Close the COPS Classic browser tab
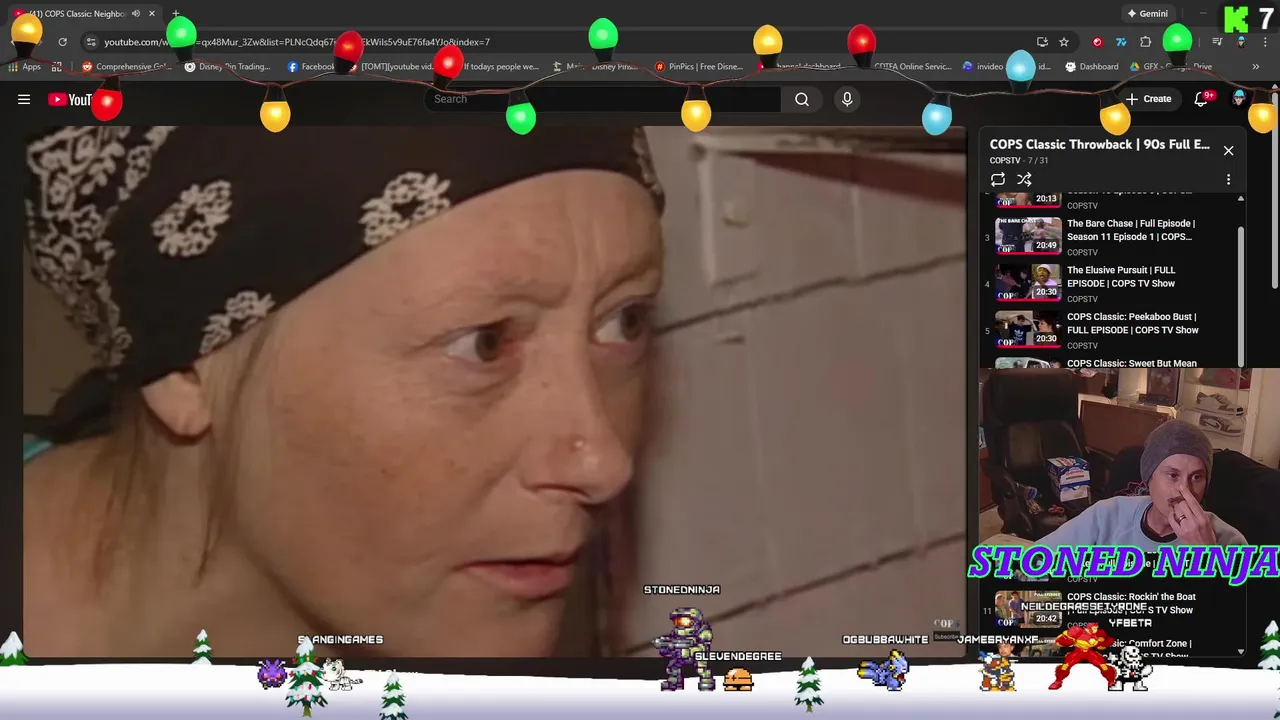The image size is (1280, 720). tap(152, 14)
